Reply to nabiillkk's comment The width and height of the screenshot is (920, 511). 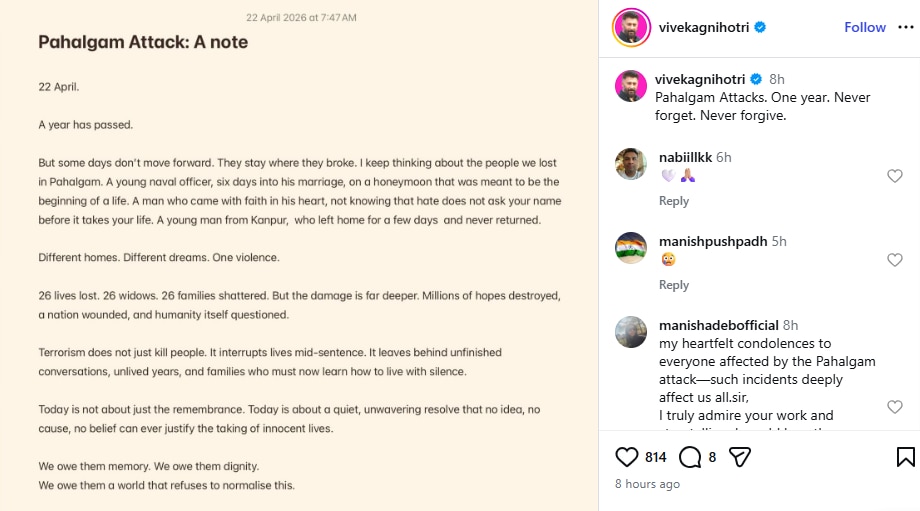[674, 201]
